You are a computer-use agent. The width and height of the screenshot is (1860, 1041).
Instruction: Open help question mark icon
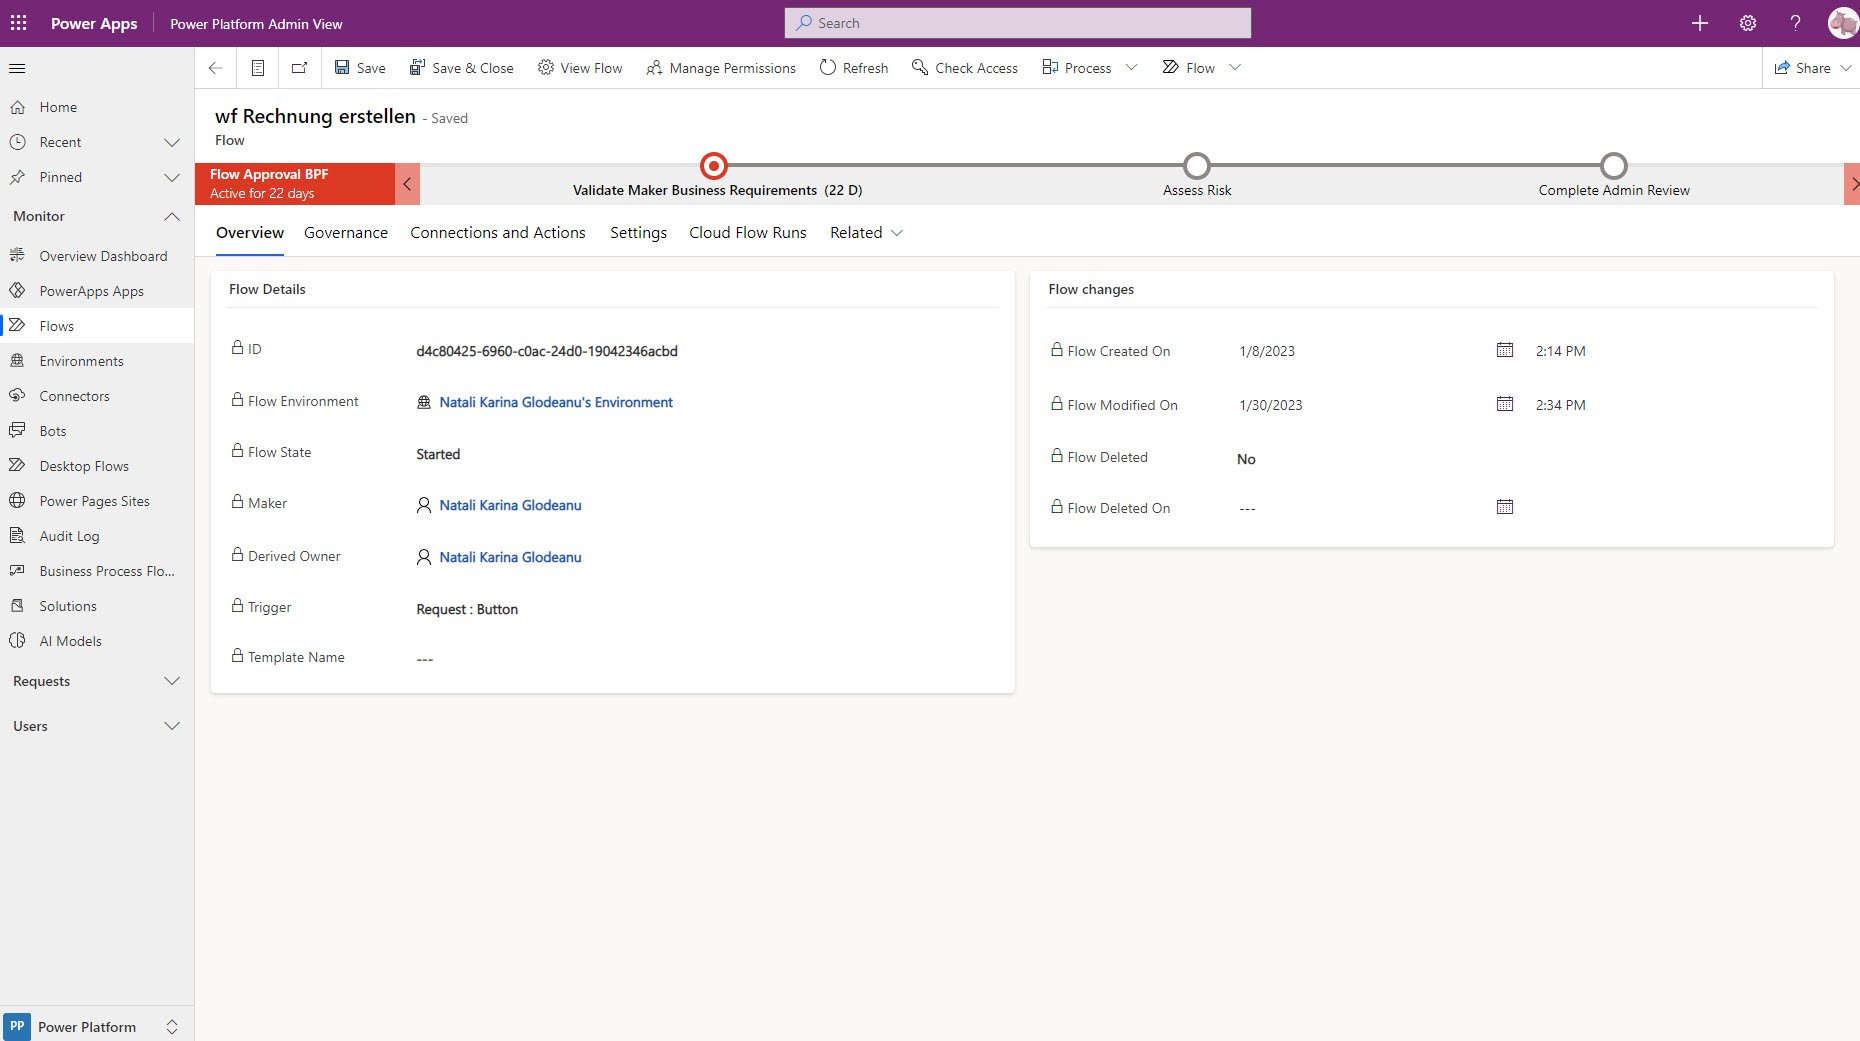click(x=1795, y=23)
